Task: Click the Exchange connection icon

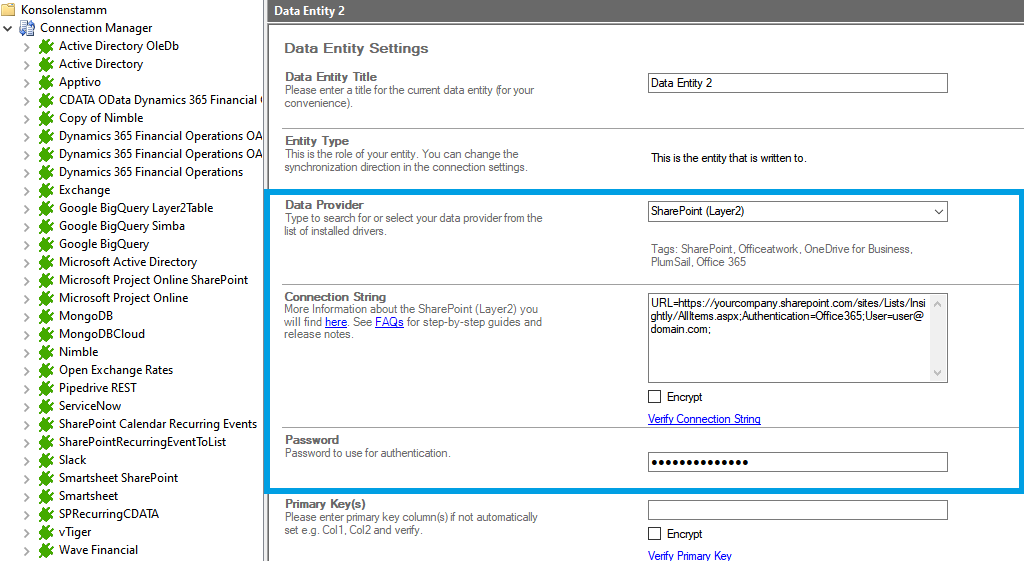Action: point(46,190)
